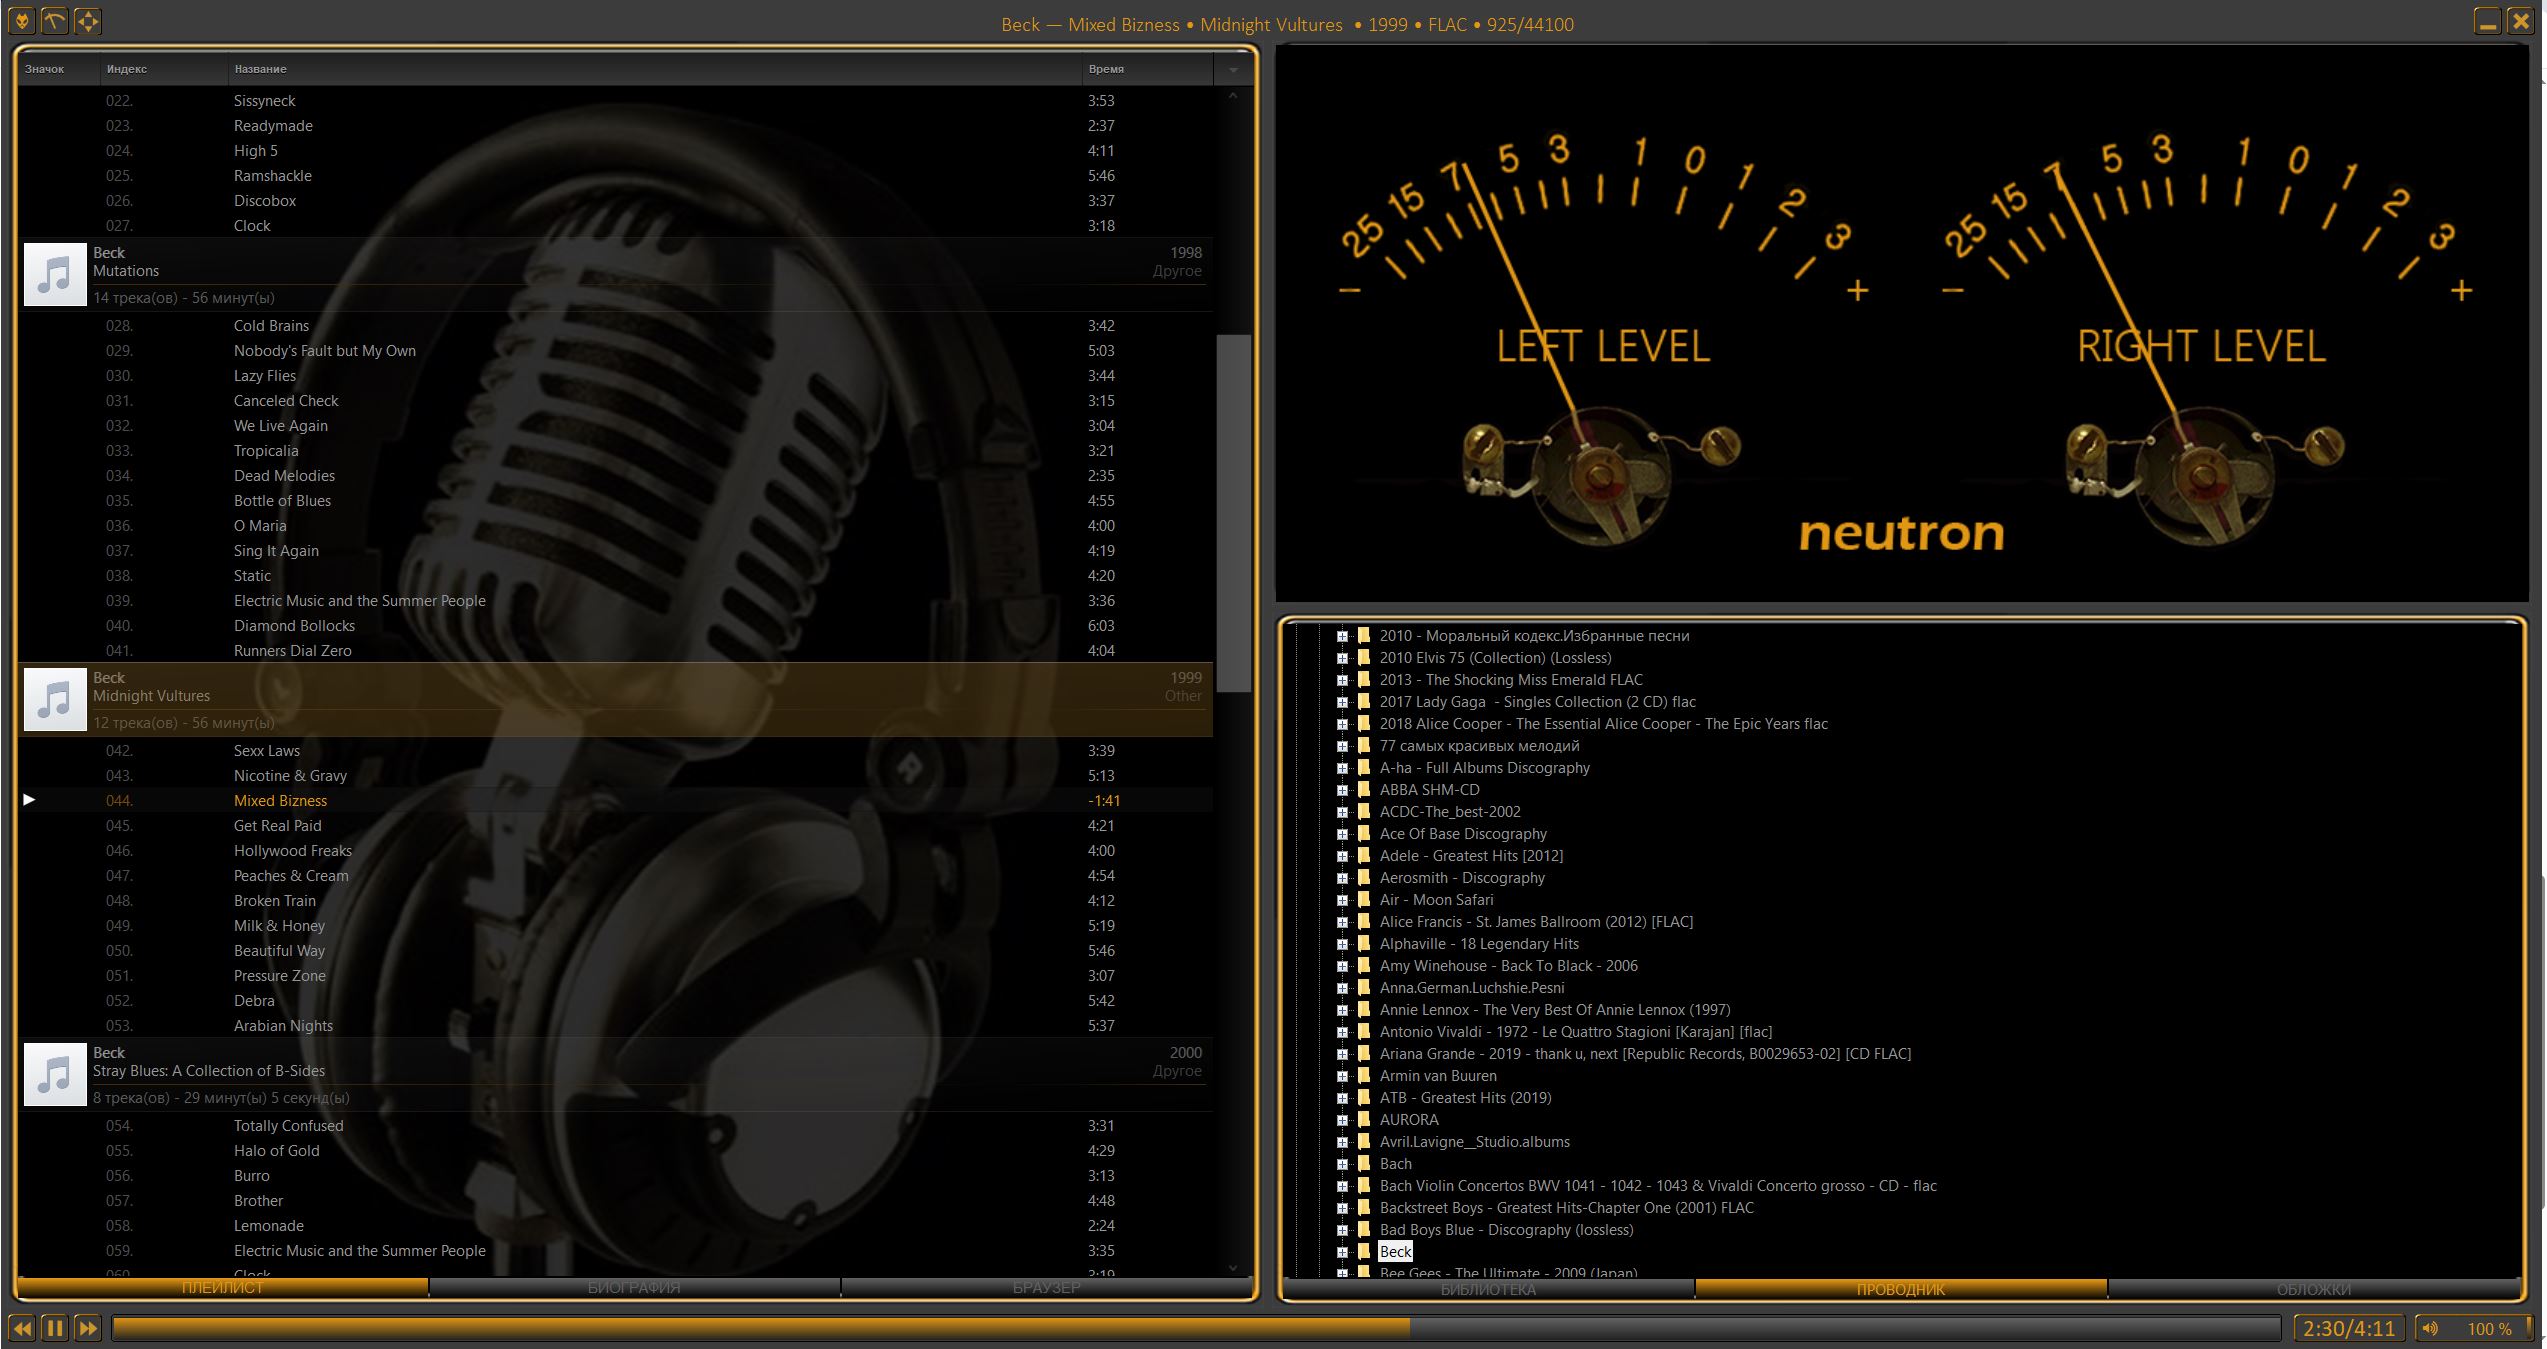Expand the Bad Boys Blue Discography folder
The height and width of the screenshot is (1349, 2547).
click(1342, 1230)
